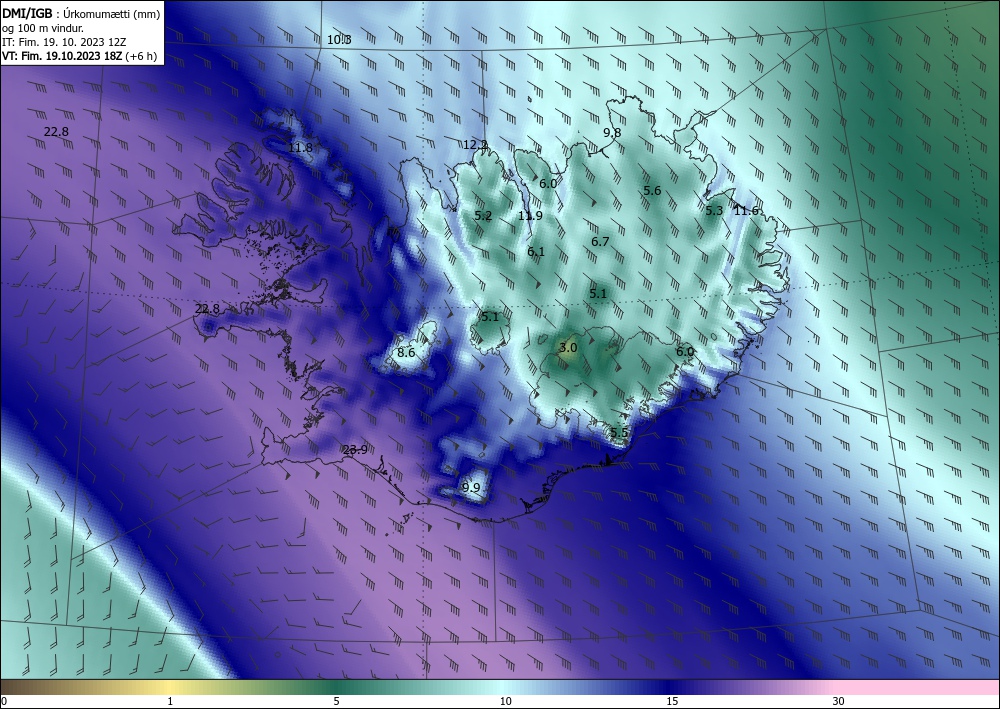1000x709 pixels.
Task: Select the 'IT: Fim. 19. 10. 2023 12Z' line
Action: click(64, 42)
